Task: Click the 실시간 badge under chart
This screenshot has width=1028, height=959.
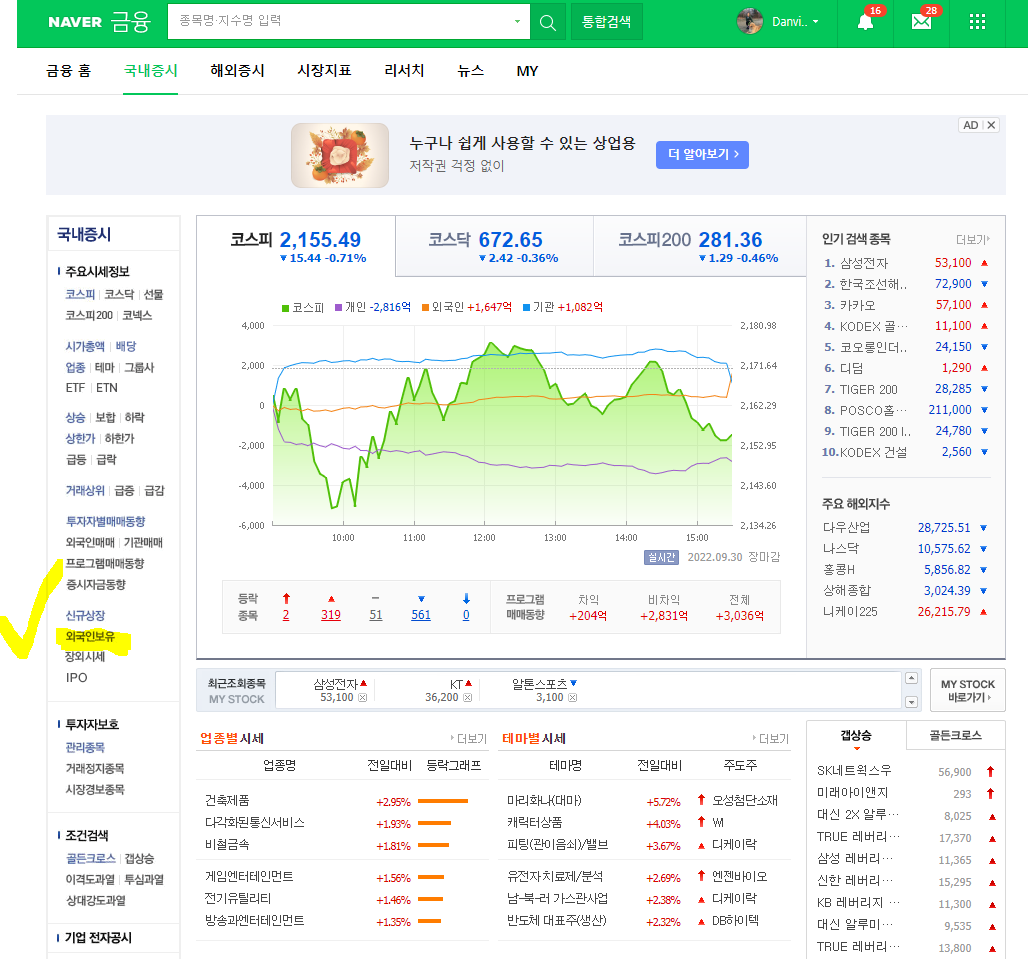Action: point(661,557)
